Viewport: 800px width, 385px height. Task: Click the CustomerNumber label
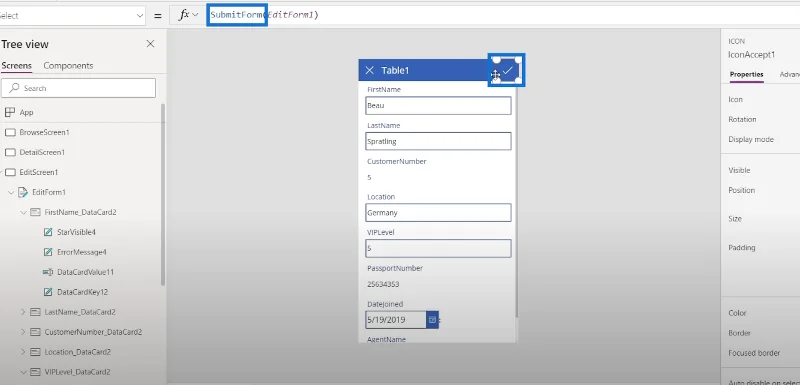coord(396,161)
